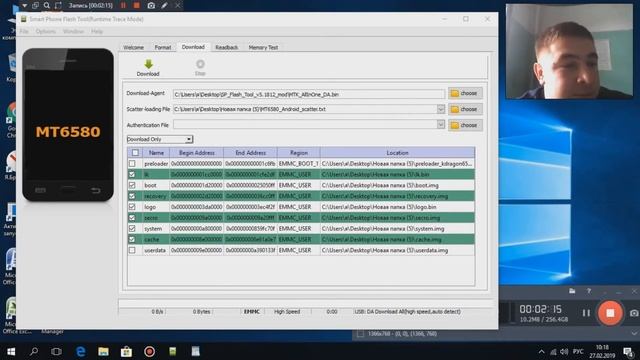The width and height of the screenshot is (640, 360).
Task: Click the Authentication File input field
Action: 304,124
